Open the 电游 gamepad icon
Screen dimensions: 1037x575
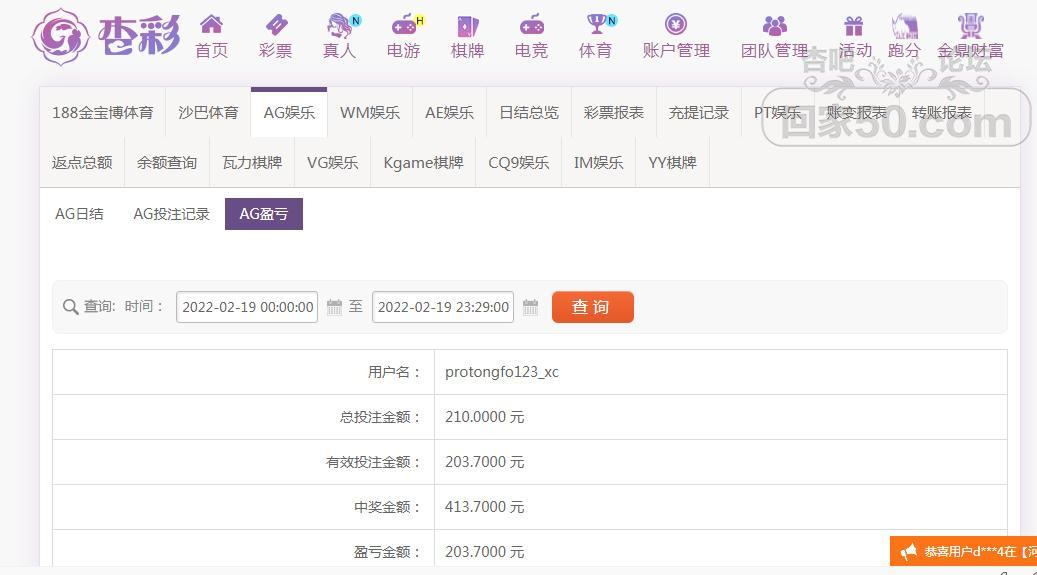pos(403,25)
